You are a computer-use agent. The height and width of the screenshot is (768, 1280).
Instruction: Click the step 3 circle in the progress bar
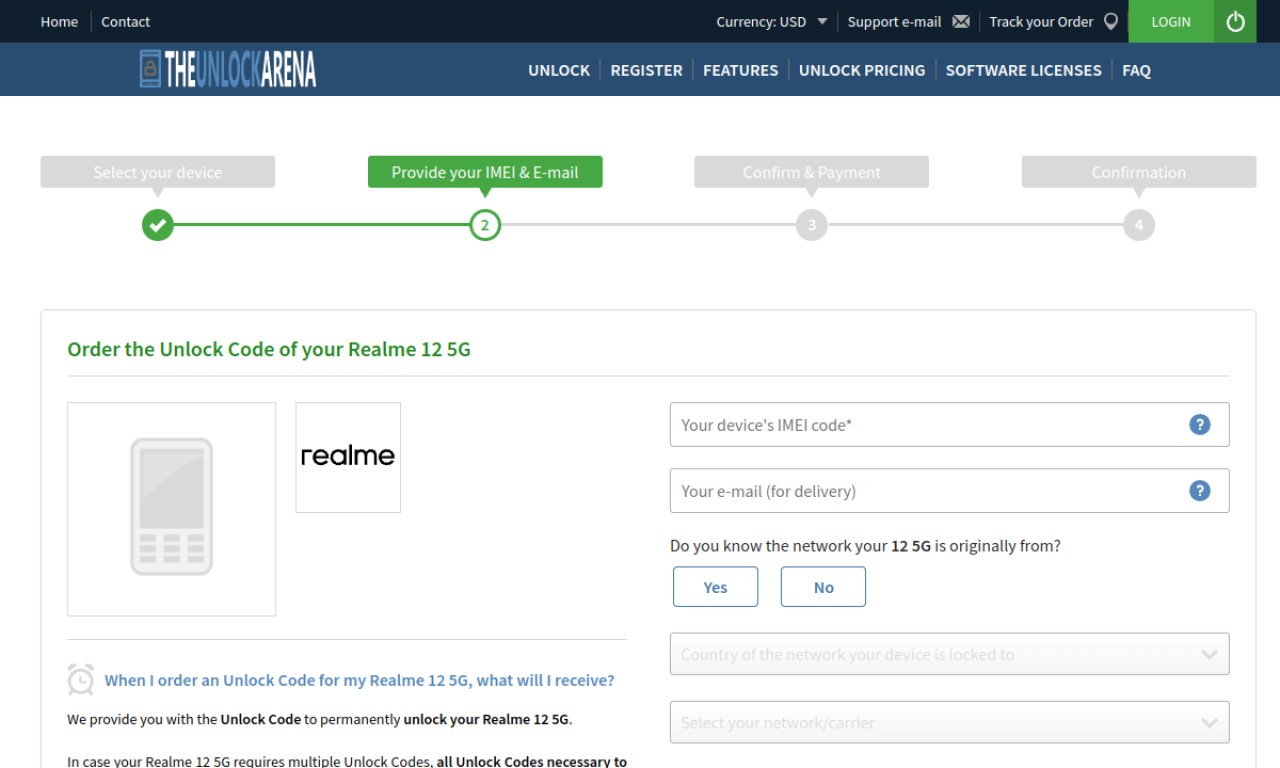click(812, 225)
